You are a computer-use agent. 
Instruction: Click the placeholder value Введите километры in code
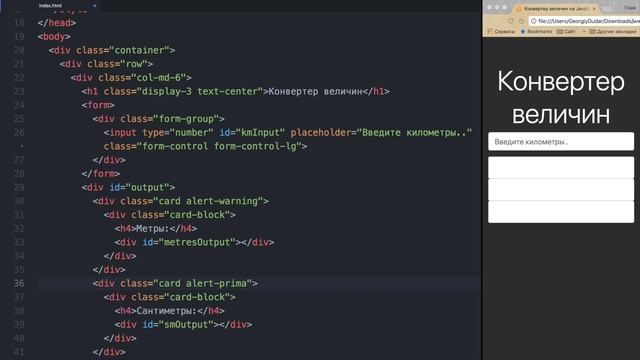[x=414, y=133]
